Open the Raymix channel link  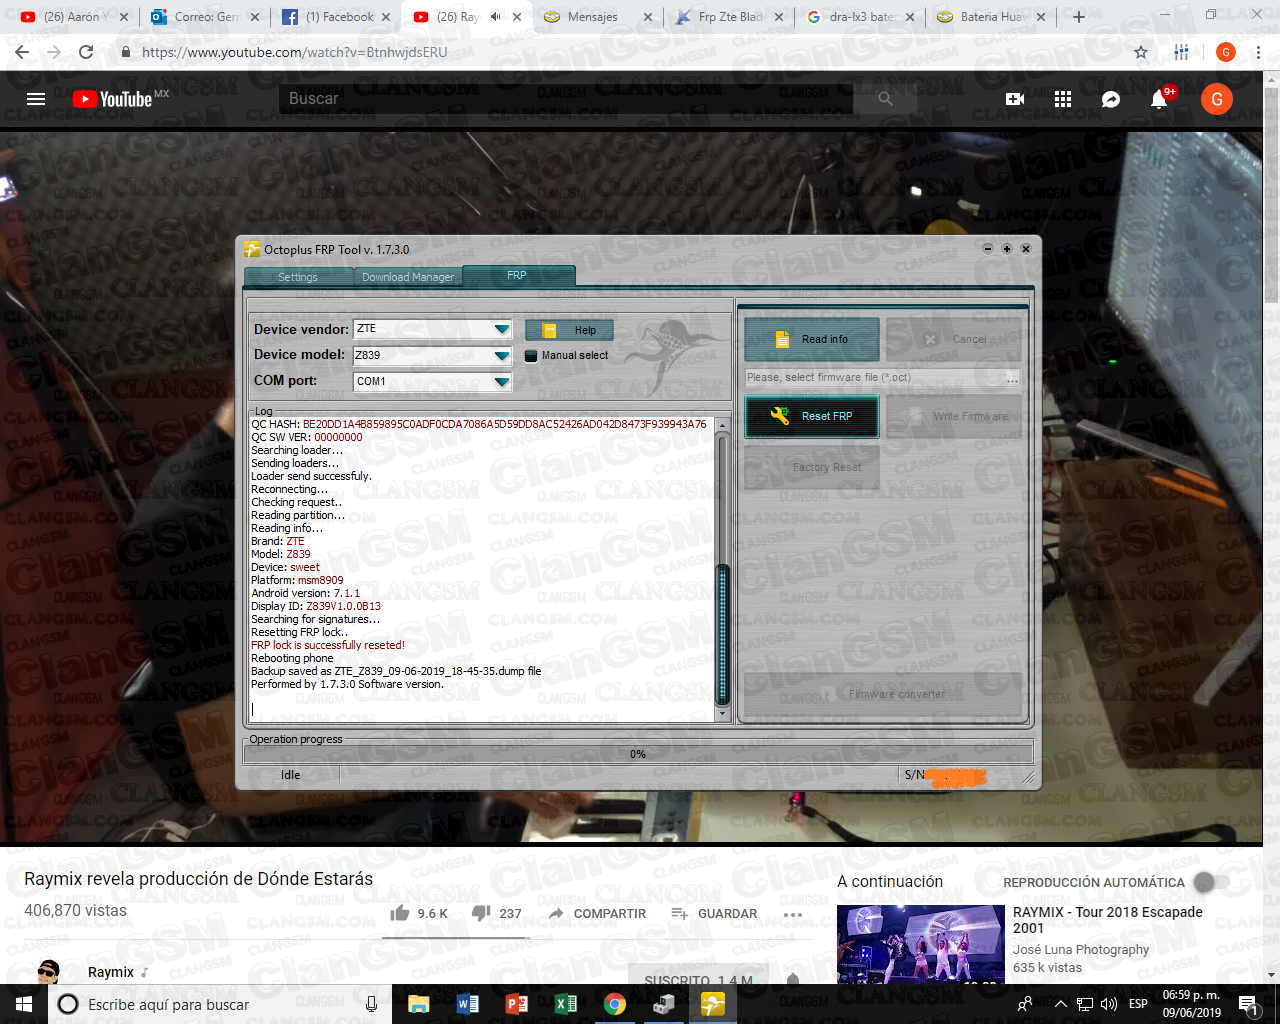point(110,972)
